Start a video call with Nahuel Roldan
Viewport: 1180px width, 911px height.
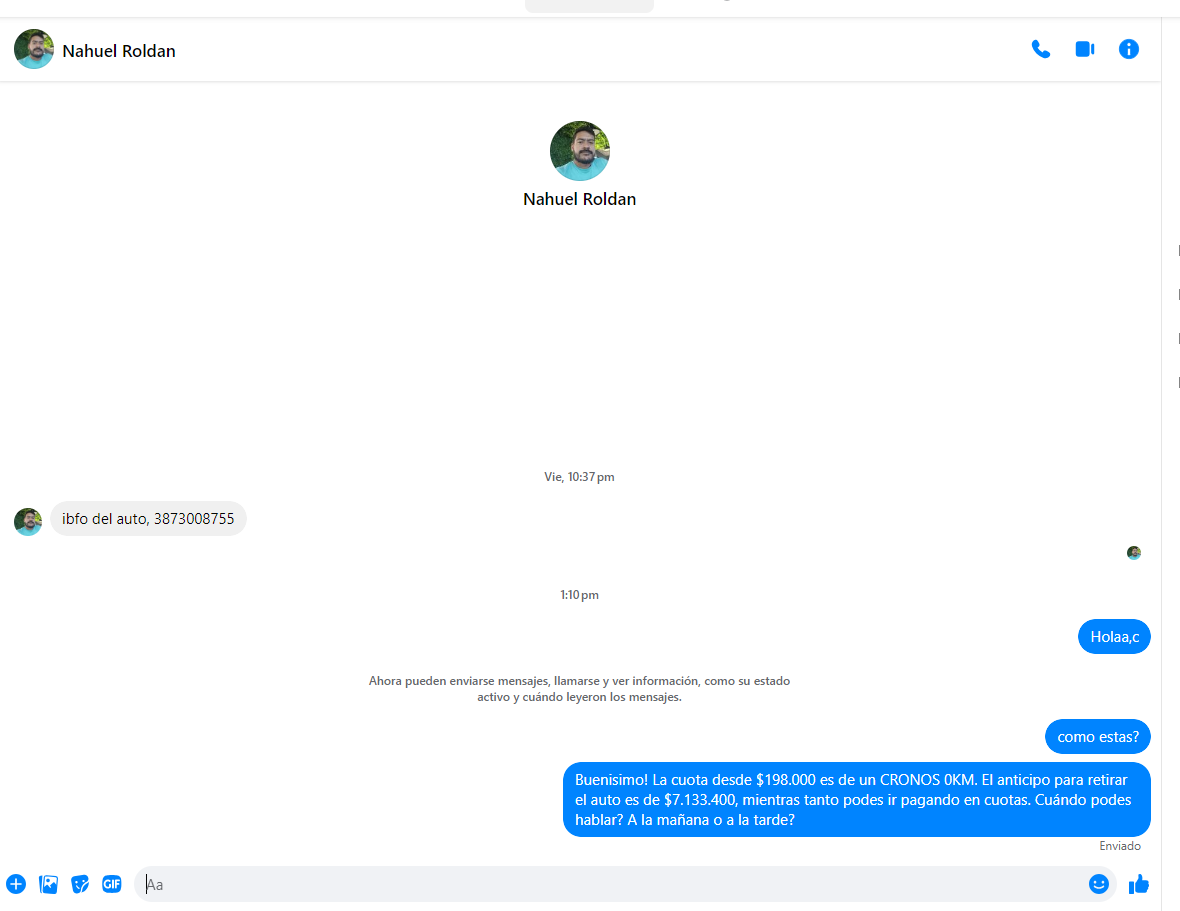point(1084,50)
